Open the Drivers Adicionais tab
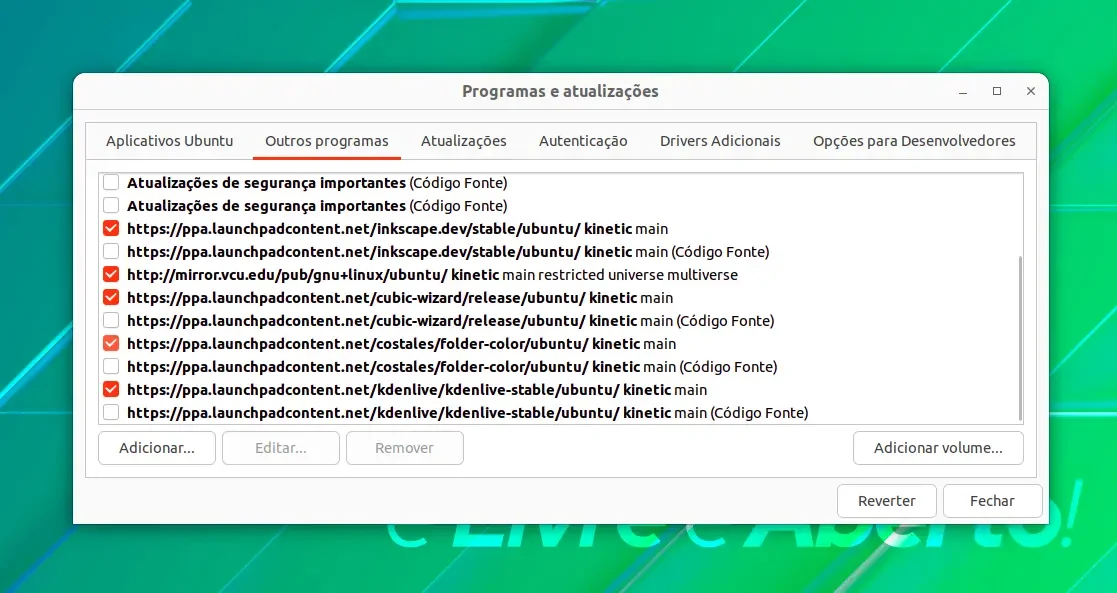This screenshot has width=1117, height=593. pyautogui.click(x=720, y=141)
